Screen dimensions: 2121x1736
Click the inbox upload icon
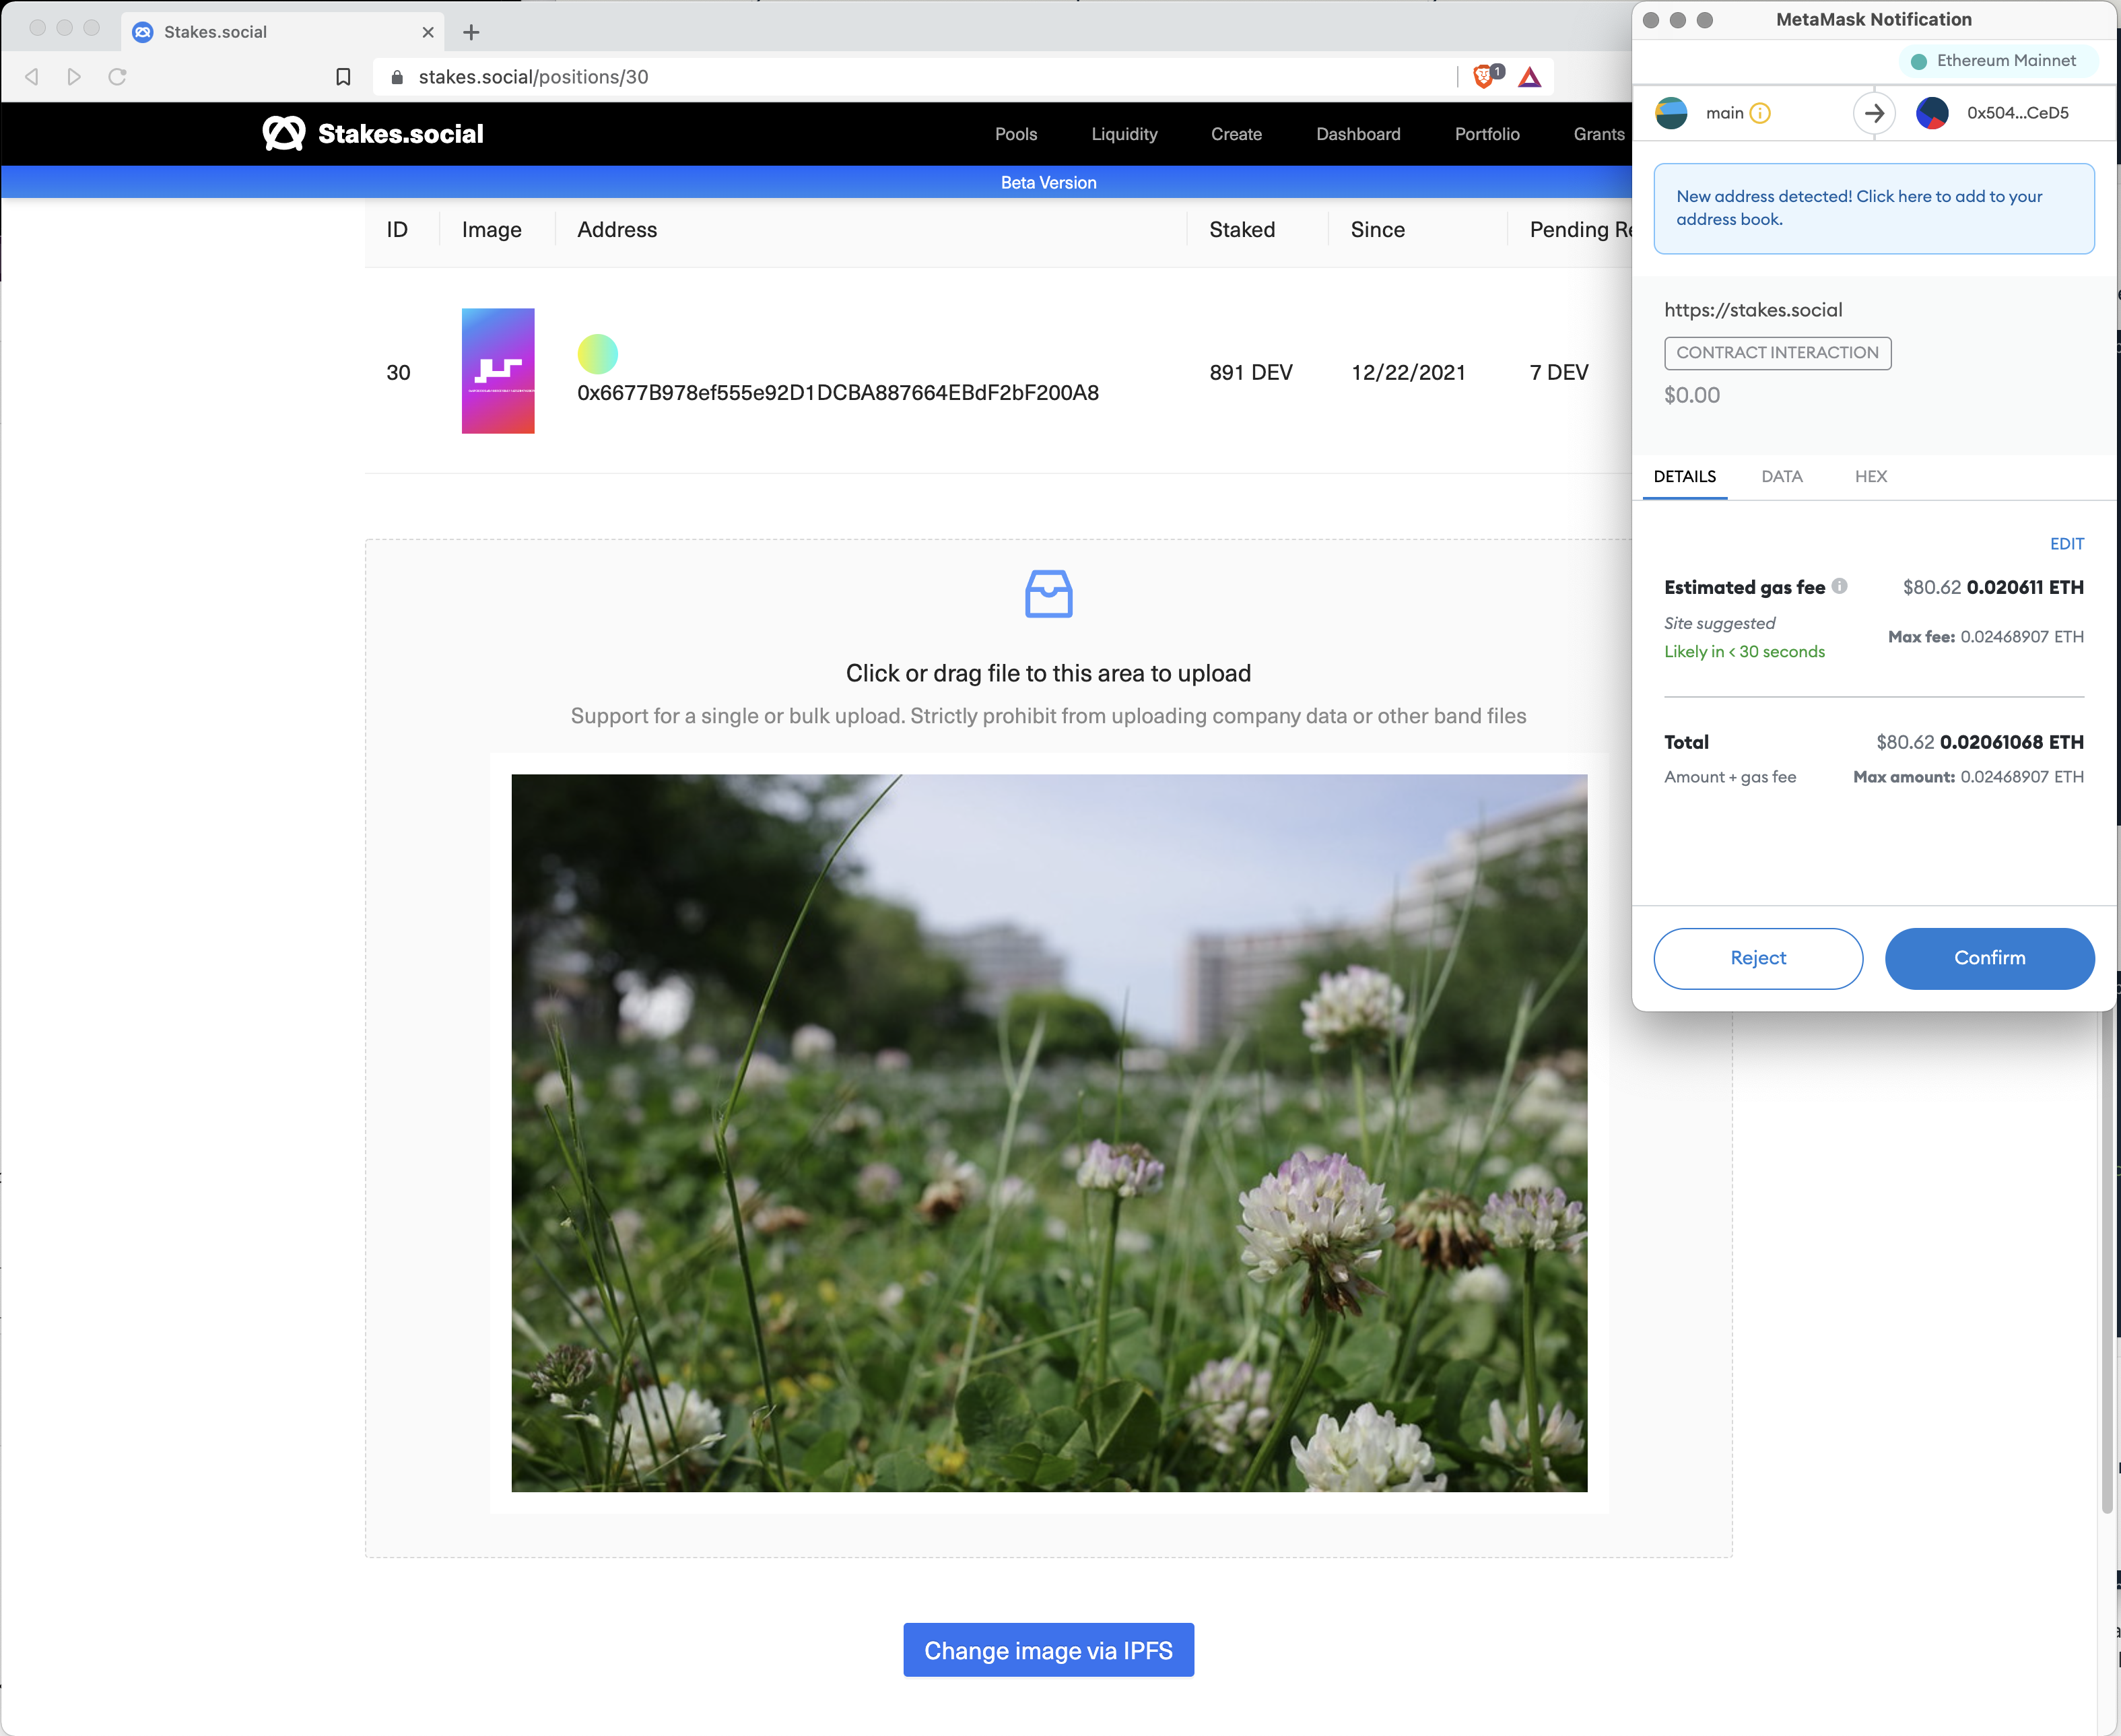tap(1049, 594)
